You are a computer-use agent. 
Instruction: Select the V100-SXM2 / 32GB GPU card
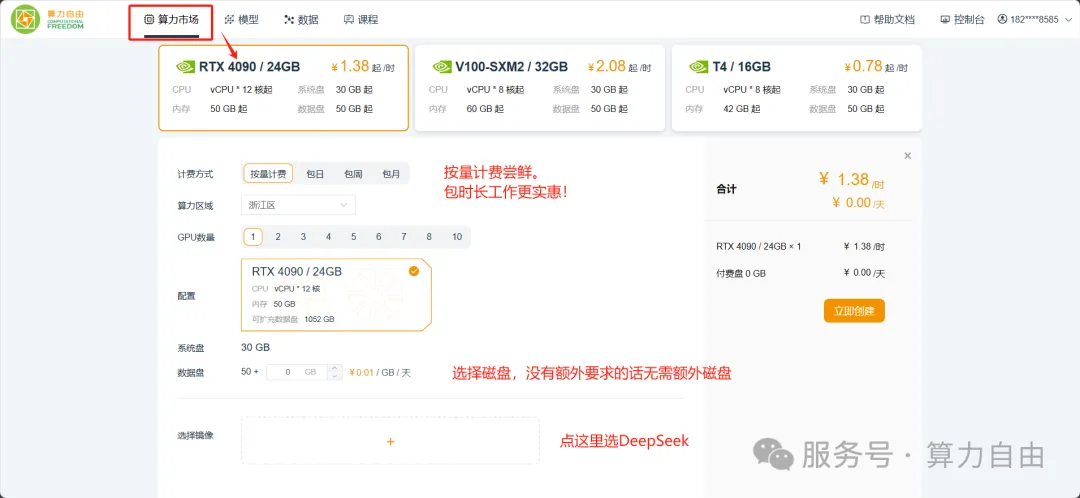539,88
